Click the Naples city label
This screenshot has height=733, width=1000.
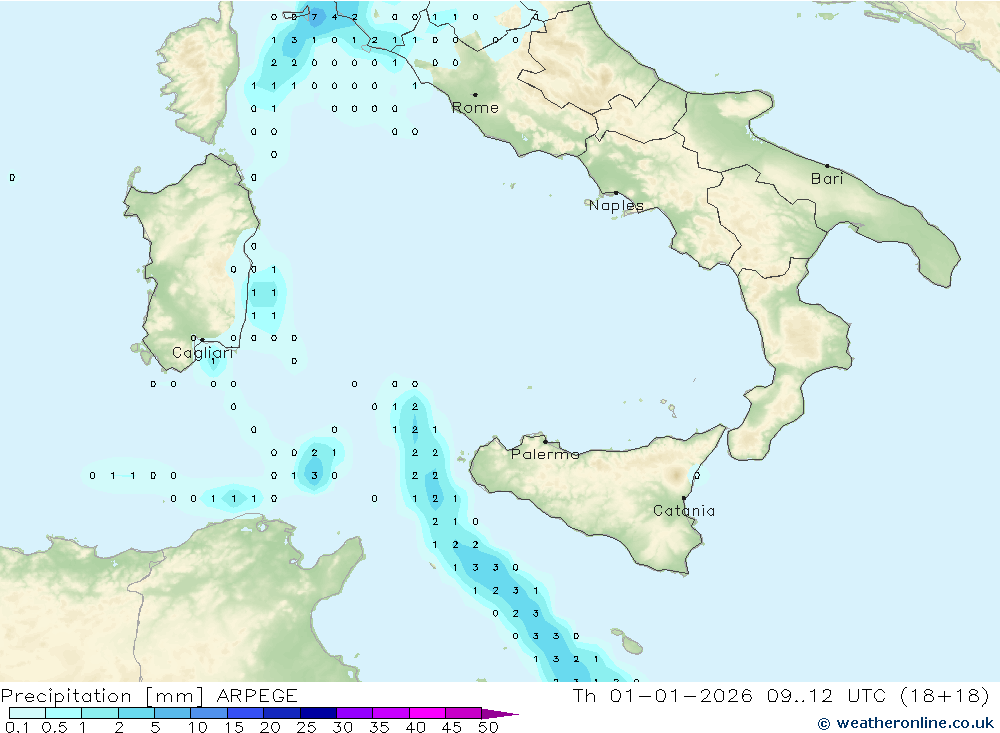point(616,205)
